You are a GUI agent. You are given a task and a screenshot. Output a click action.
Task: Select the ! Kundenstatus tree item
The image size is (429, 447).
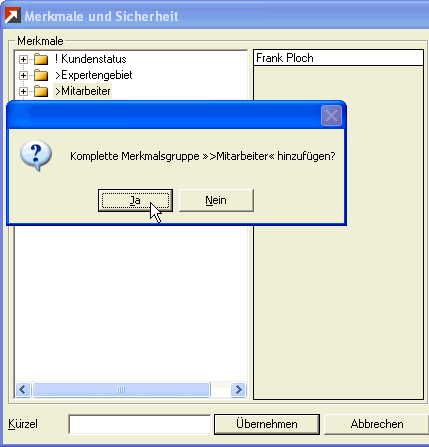pyautogui.click(x=91, y=59)
